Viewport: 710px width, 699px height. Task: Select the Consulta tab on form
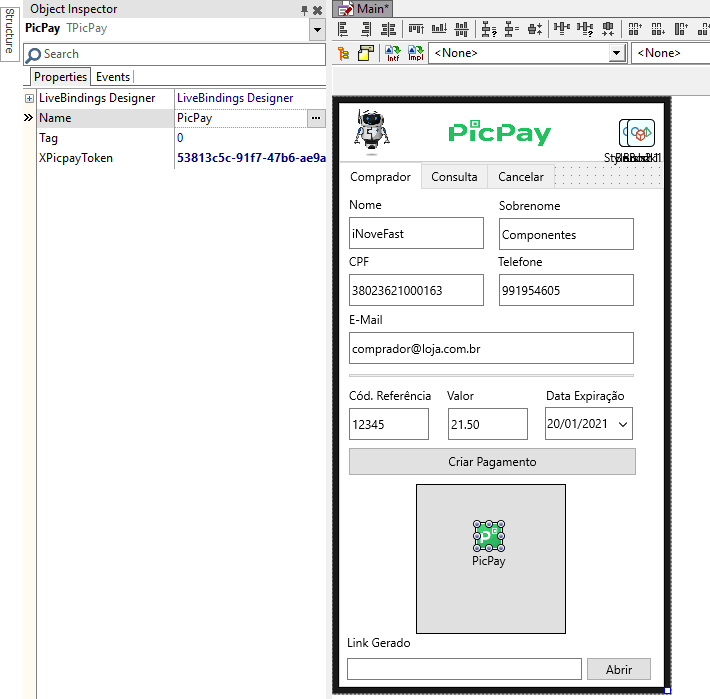click(x=454, y=177)
